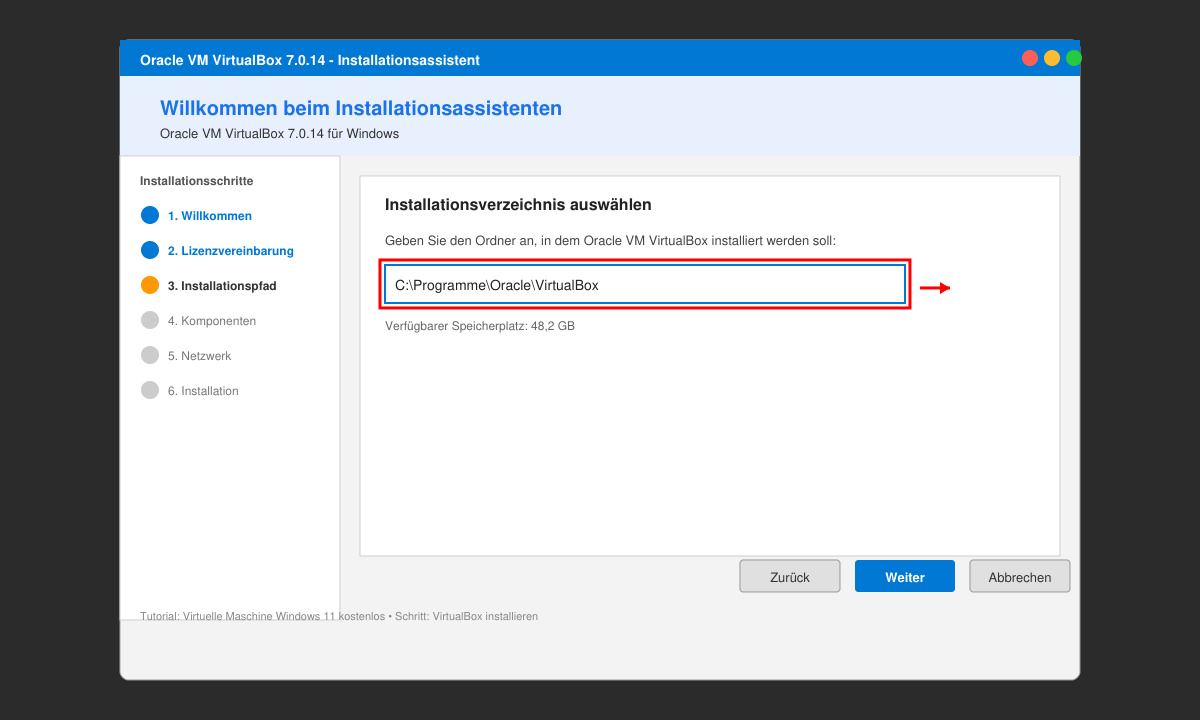Open step 2. Lizenzvereinbarung
Viewport: 1200px width, 720px height.
click(x=231, y=251)
